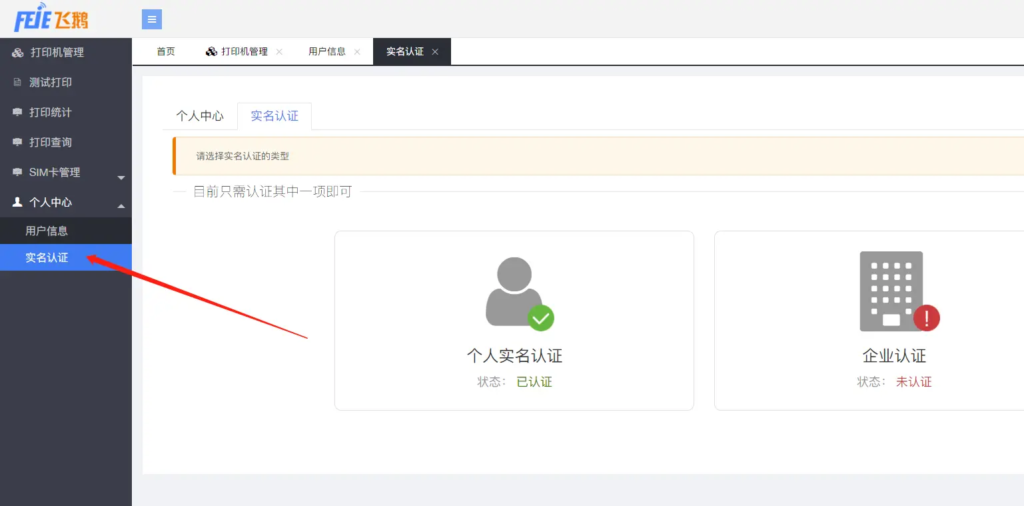
Task: Close the 用户信息 tab
Action: tap(357, 52)
